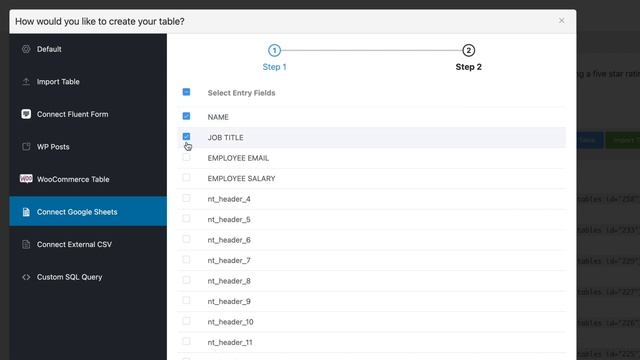This screenshot has height=360, width=640.
Task: Click the Connect Google Sheets document icon
Action: tap(26, 212)
